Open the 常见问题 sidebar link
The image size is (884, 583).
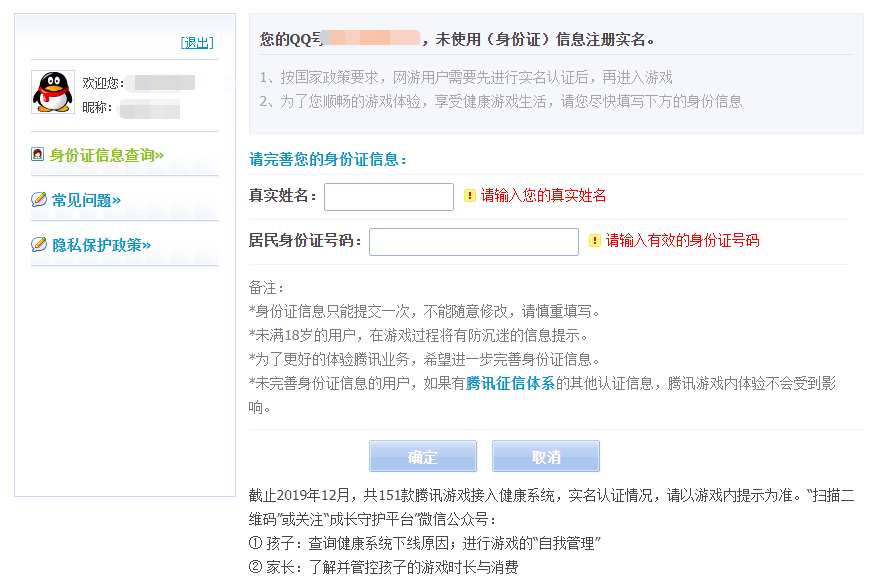click(x=86, y=200)
